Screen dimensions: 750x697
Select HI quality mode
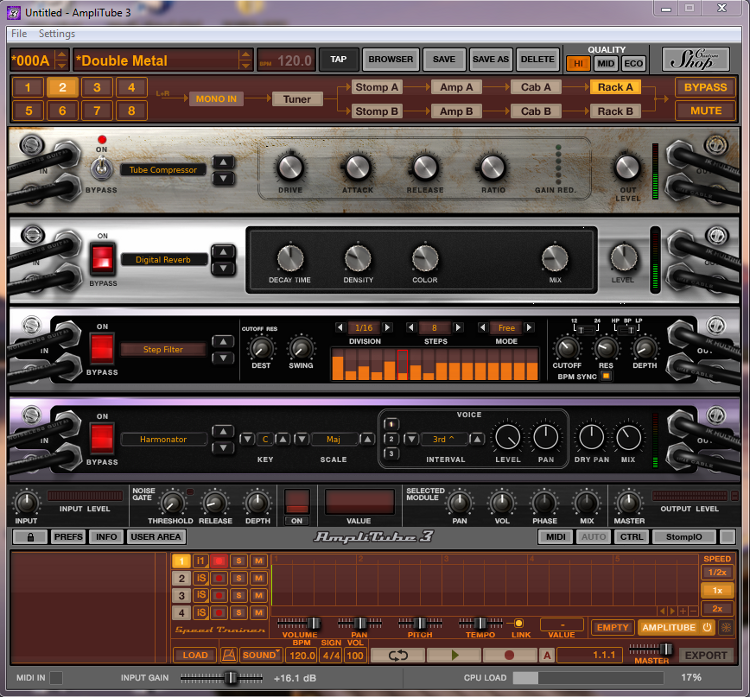578,63
